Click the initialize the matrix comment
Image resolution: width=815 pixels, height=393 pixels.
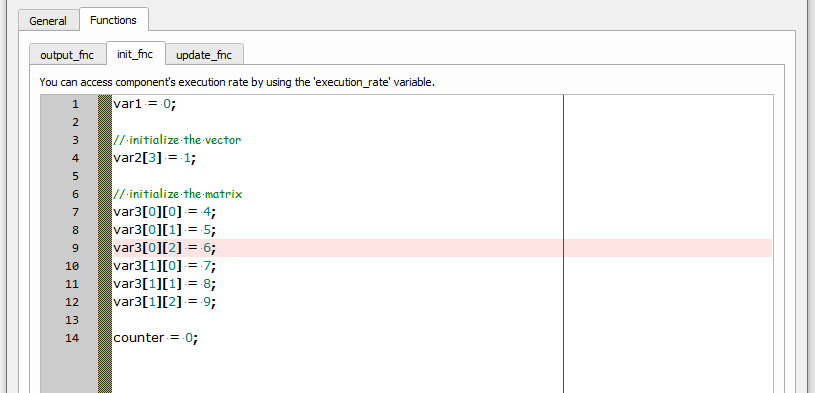pyautogui.click(x=178, y=194)
